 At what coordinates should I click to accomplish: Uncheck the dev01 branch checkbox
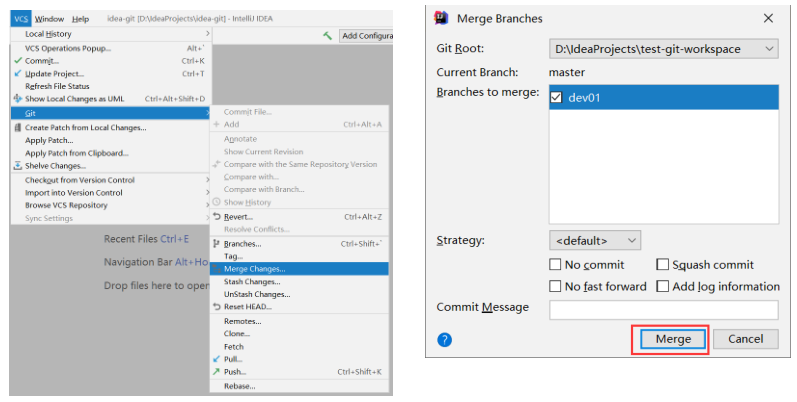click(556, 98)
